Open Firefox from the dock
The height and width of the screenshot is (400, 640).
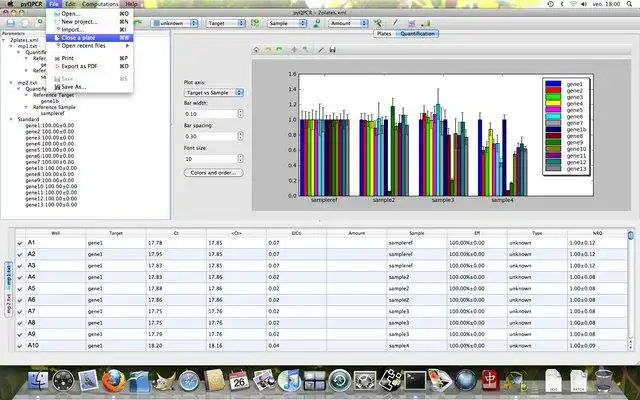(x=113, y=381)
